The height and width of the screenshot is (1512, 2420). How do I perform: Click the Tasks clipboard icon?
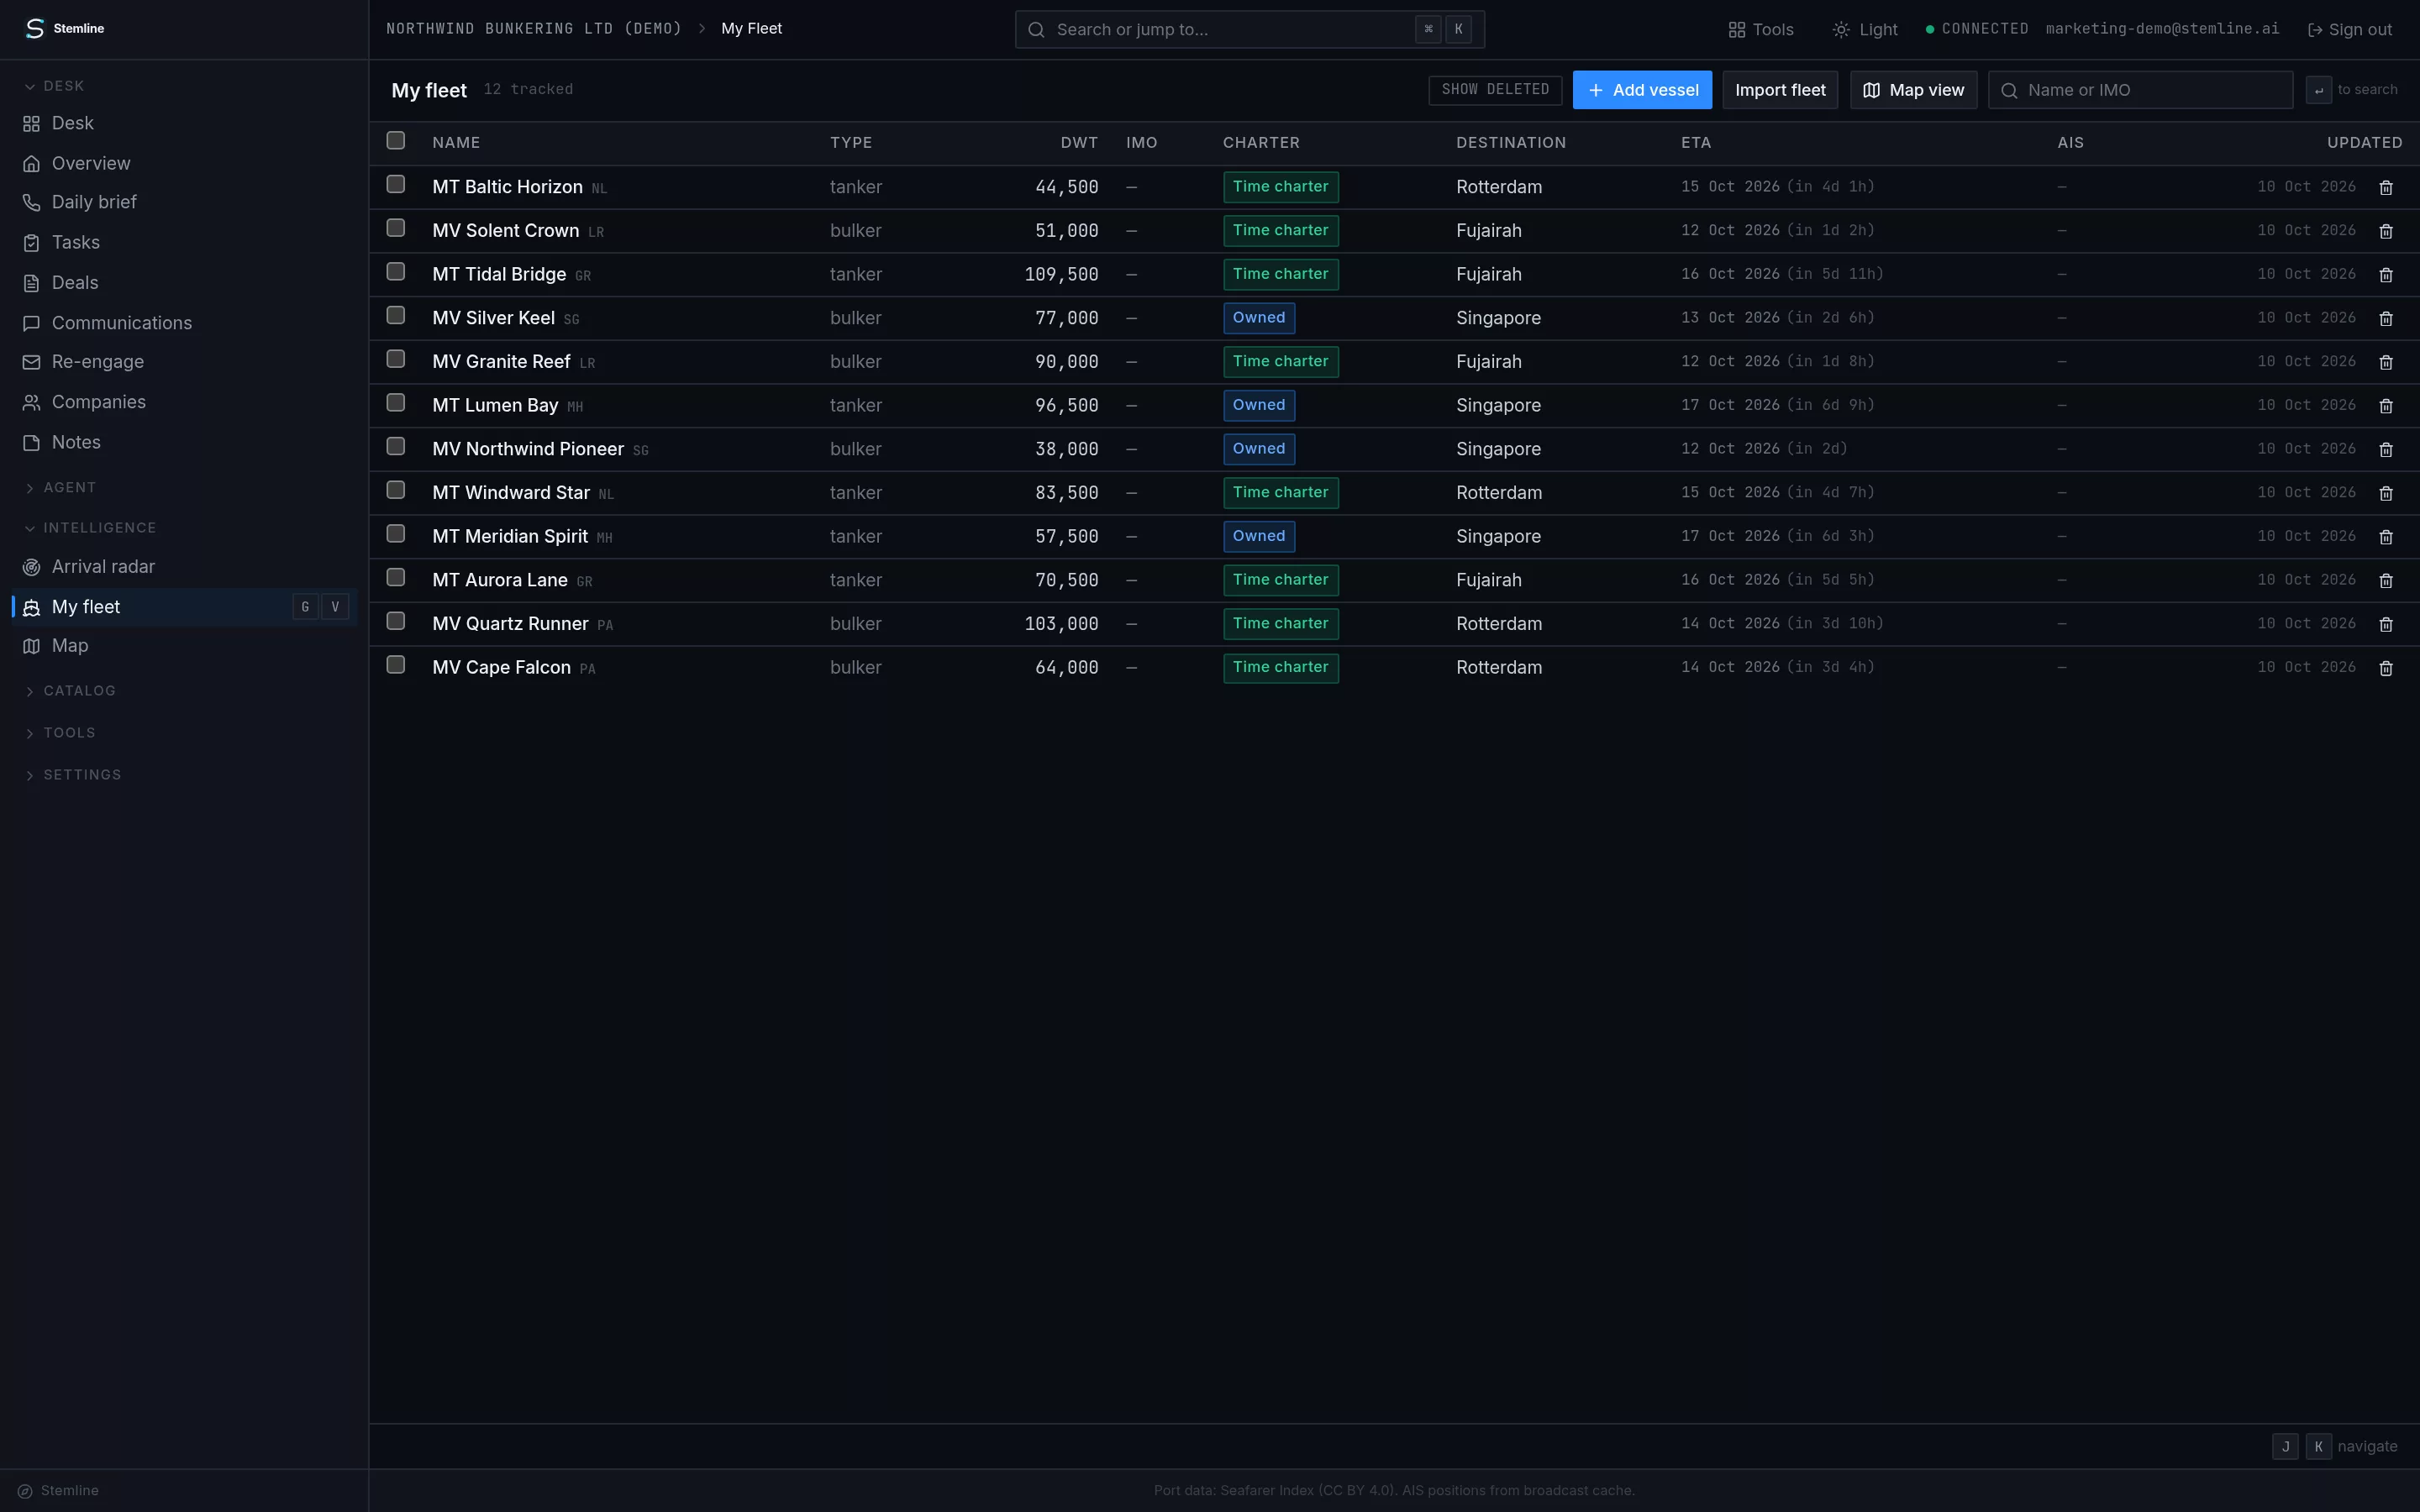coord(31,243)
